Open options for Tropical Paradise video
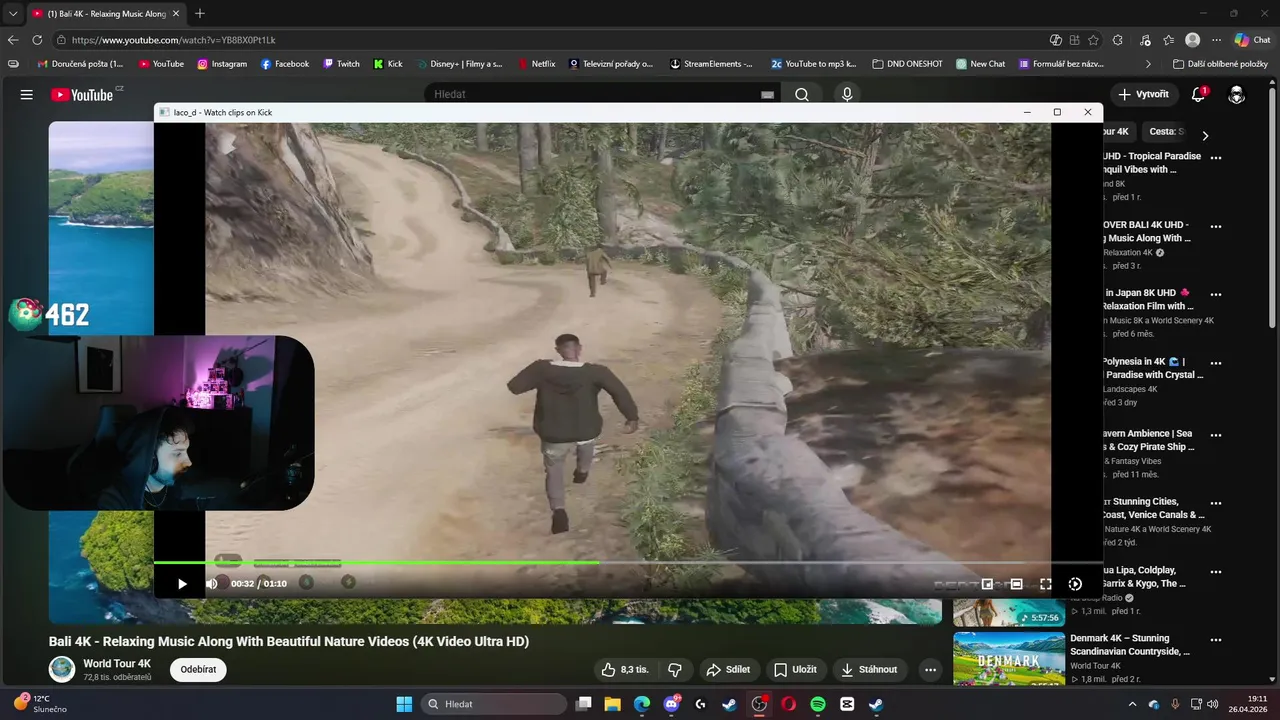 [x=1216, y=158]
